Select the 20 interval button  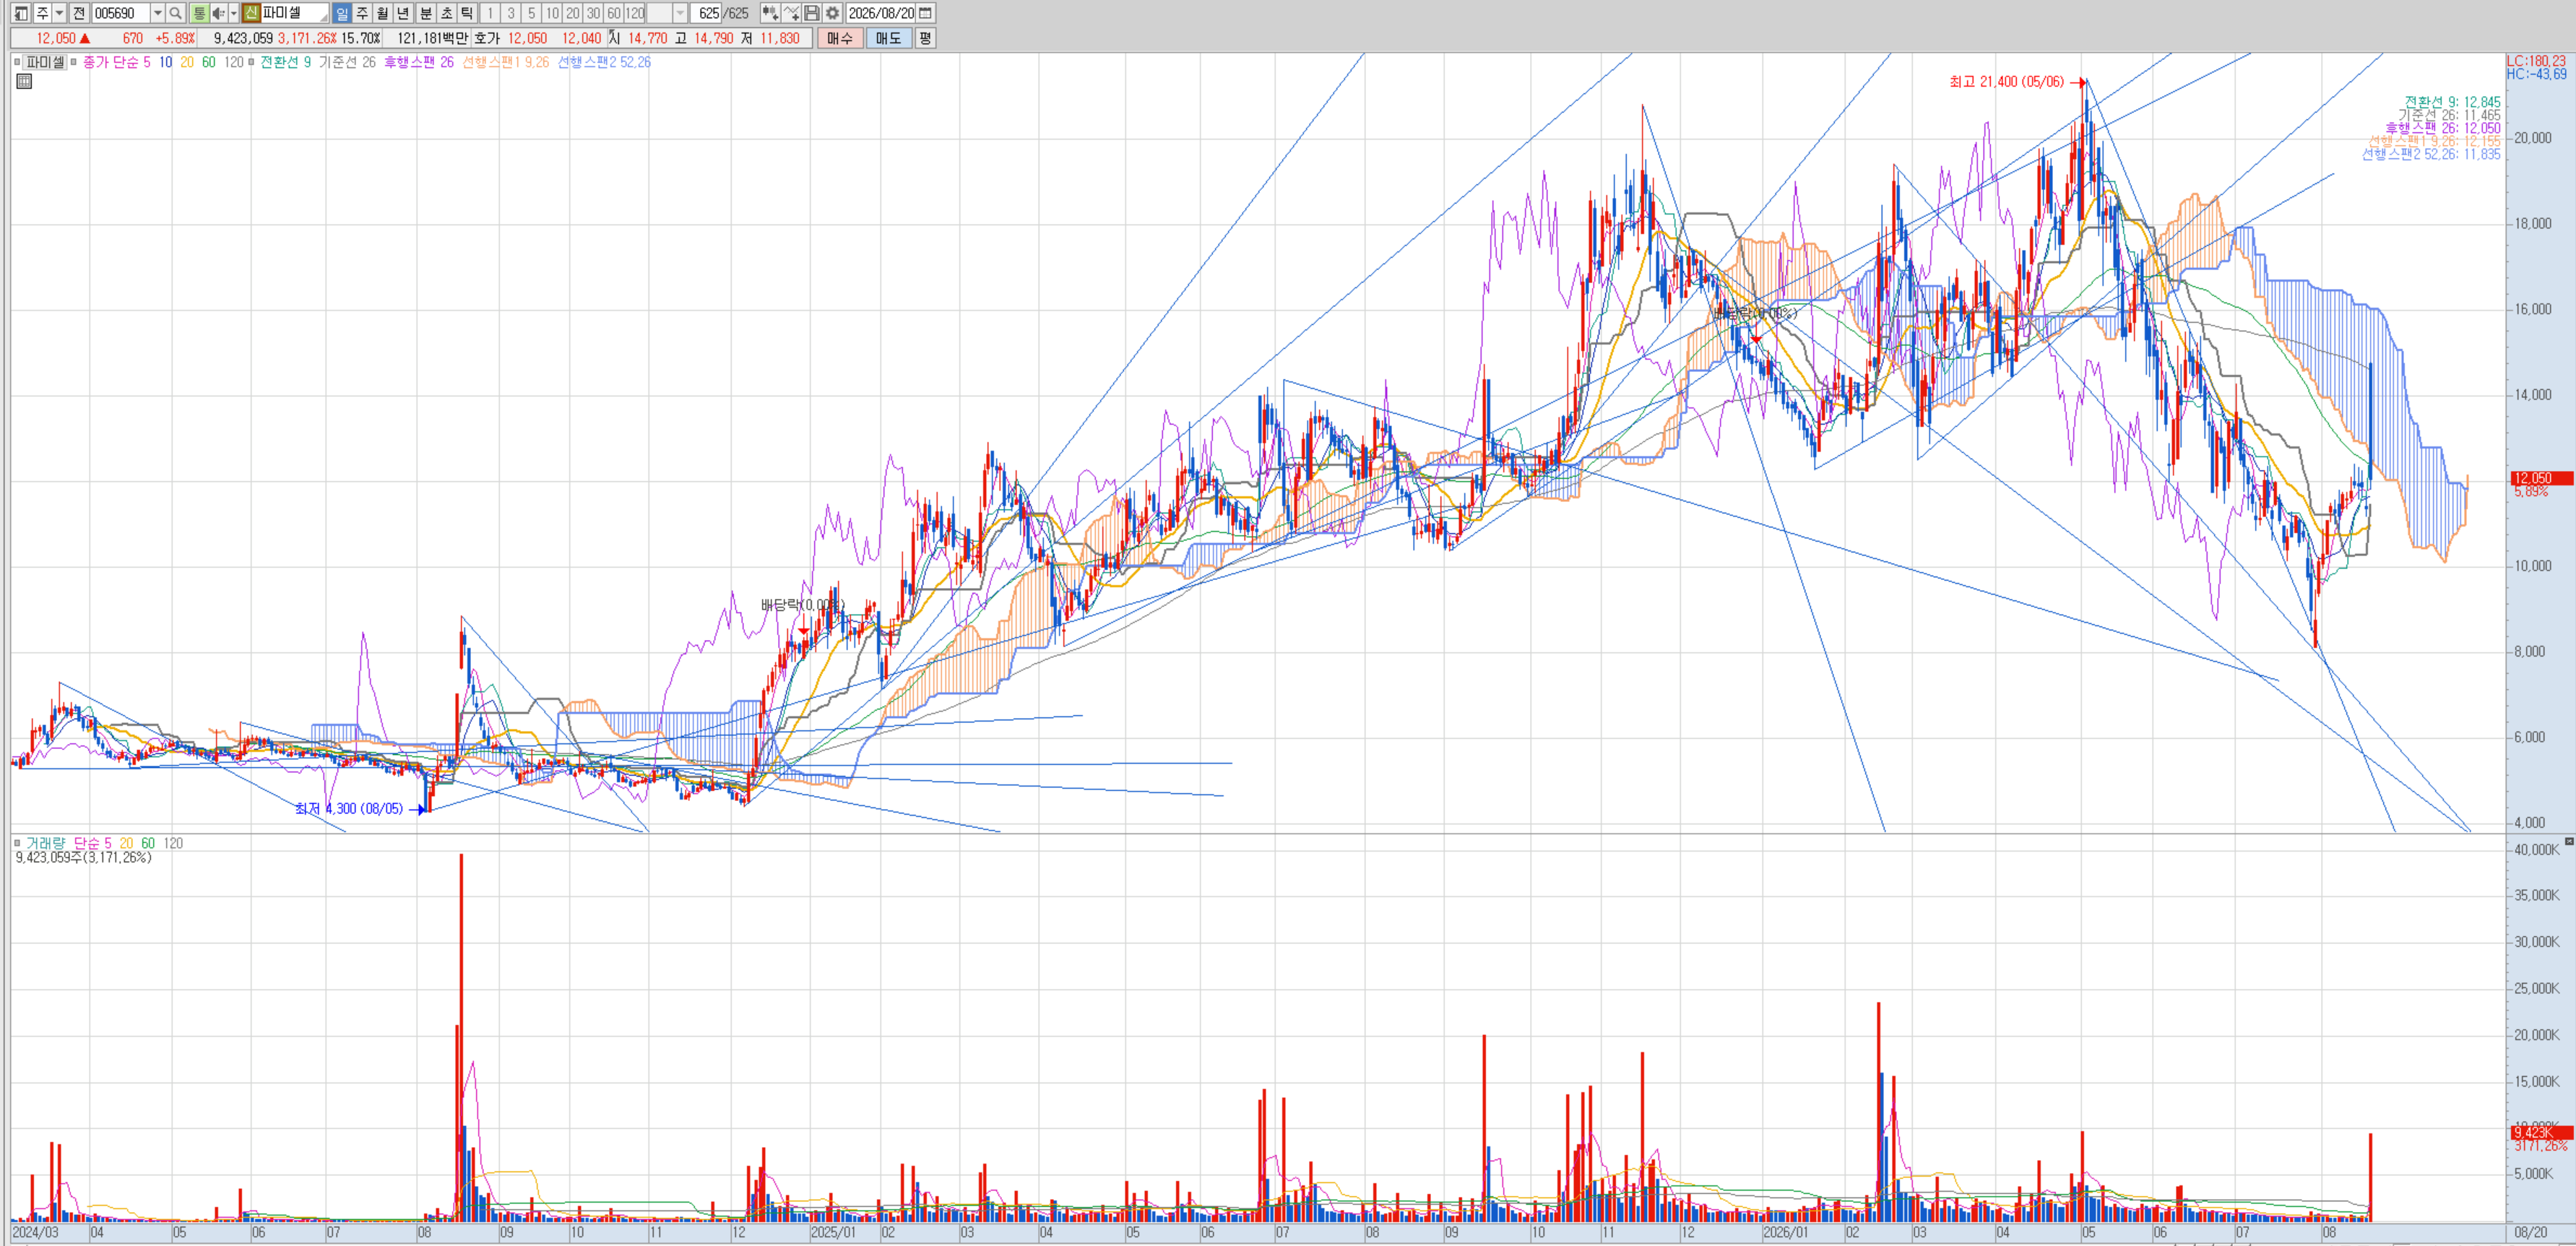click(x=573, y=13)
